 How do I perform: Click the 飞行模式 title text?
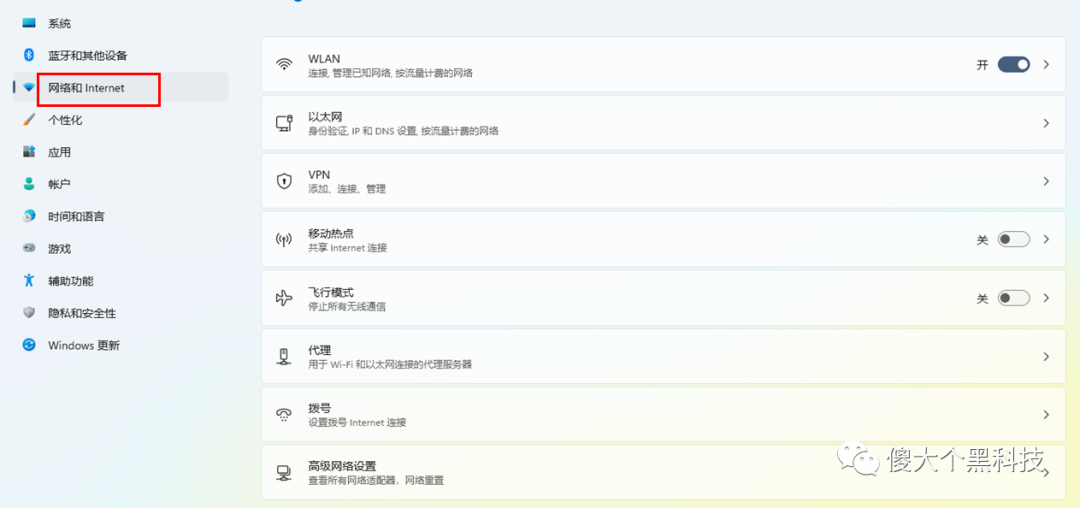coord(331,292)
